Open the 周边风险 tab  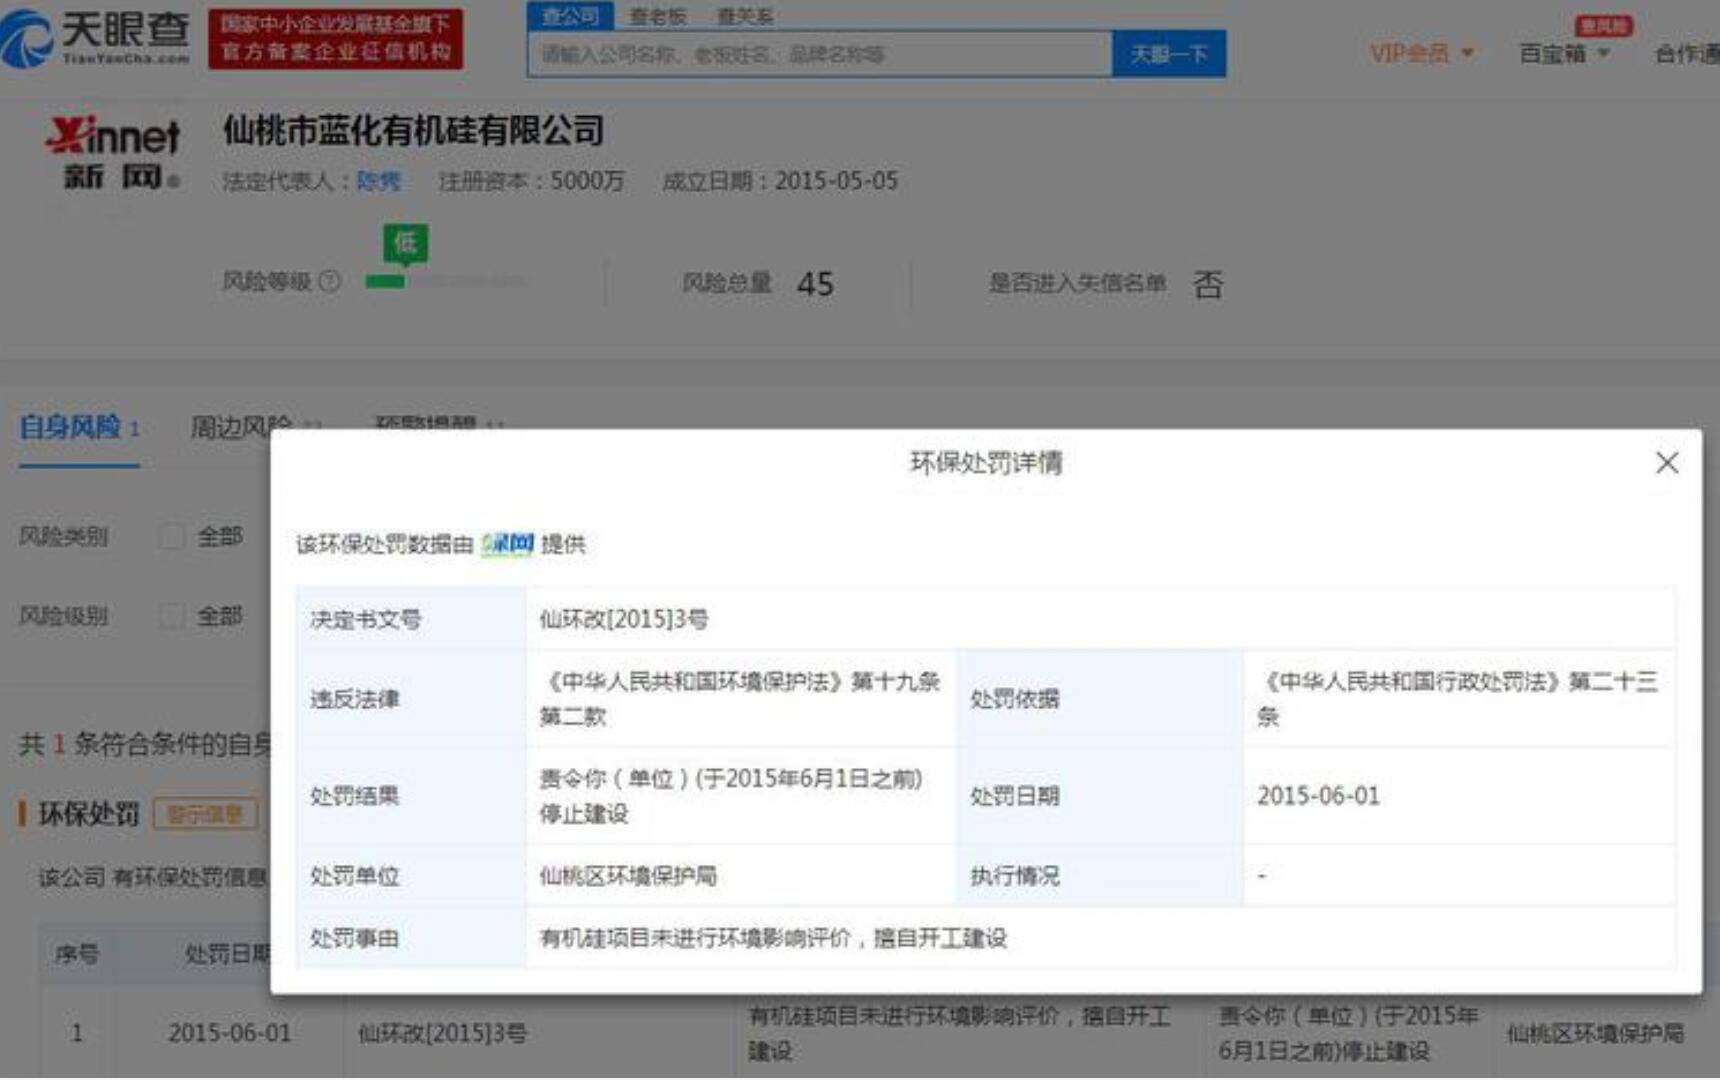click(240, 428)
